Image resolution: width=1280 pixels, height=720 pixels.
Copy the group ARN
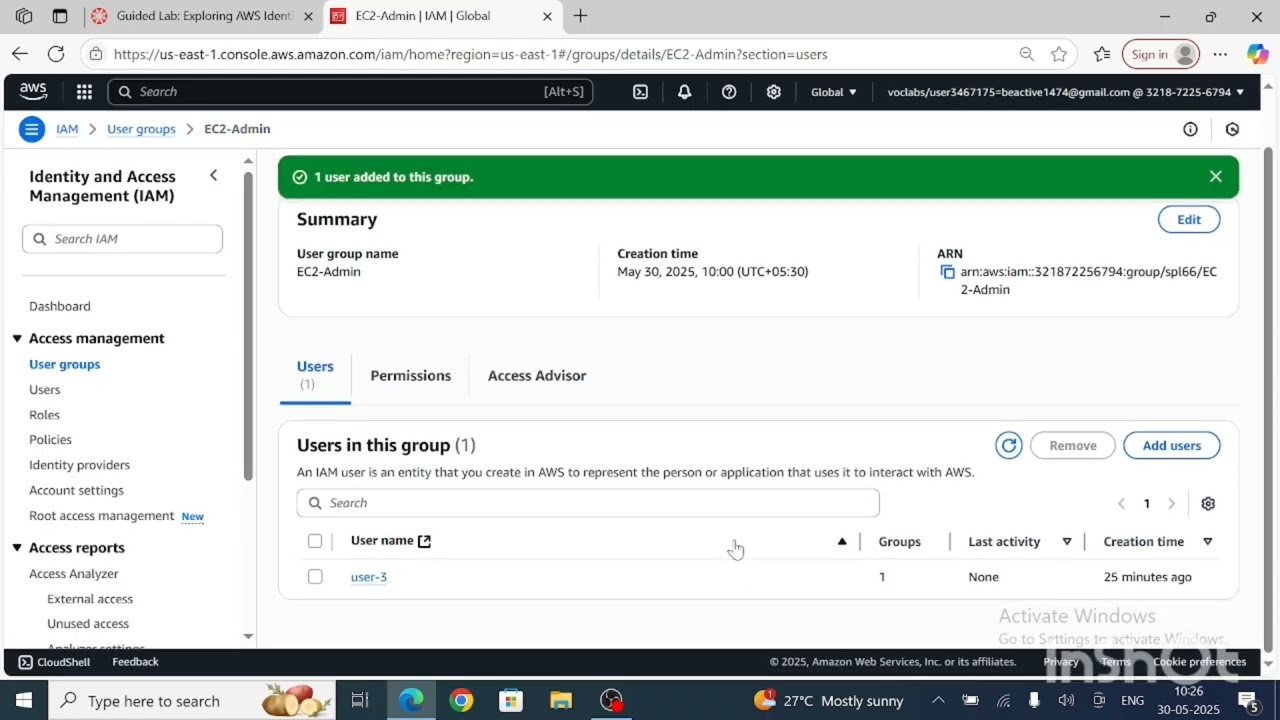pos(947,272)
